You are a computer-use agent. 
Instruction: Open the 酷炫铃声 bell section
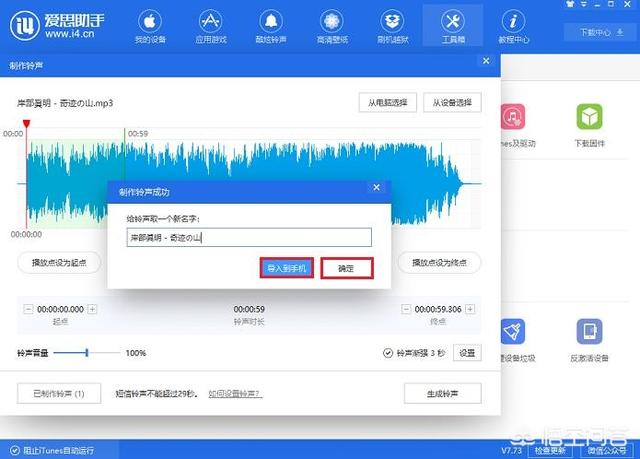(271, 27)
